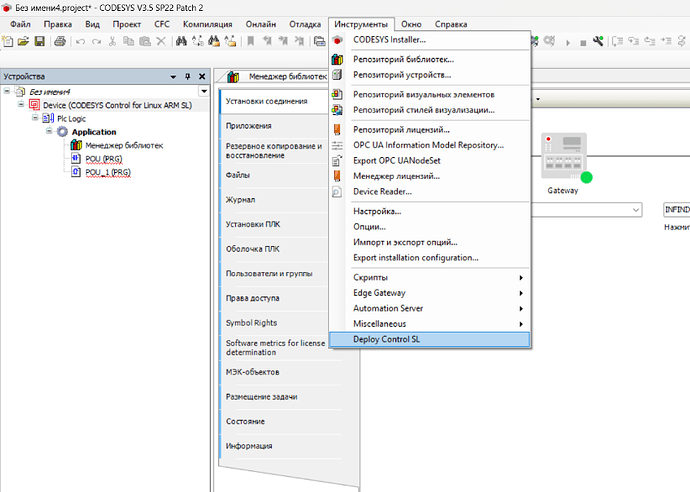Open Репозиторий визуальных элементов menu entry
690x492 pixels.
(x=429, y=95)
